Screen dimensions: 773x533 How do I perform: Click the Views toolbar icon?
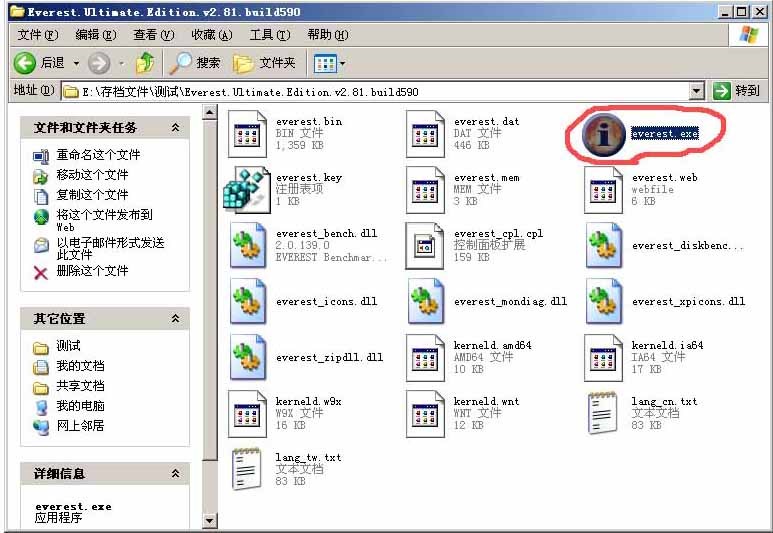click(x=325, y=63)
